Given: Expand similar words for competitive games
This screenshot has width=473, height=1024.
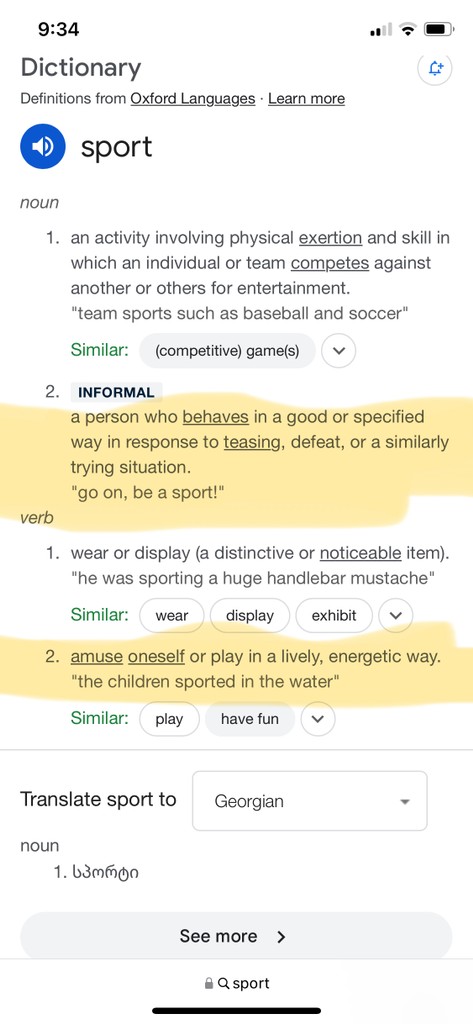Looking at the screenshot, I should (338, 351).
